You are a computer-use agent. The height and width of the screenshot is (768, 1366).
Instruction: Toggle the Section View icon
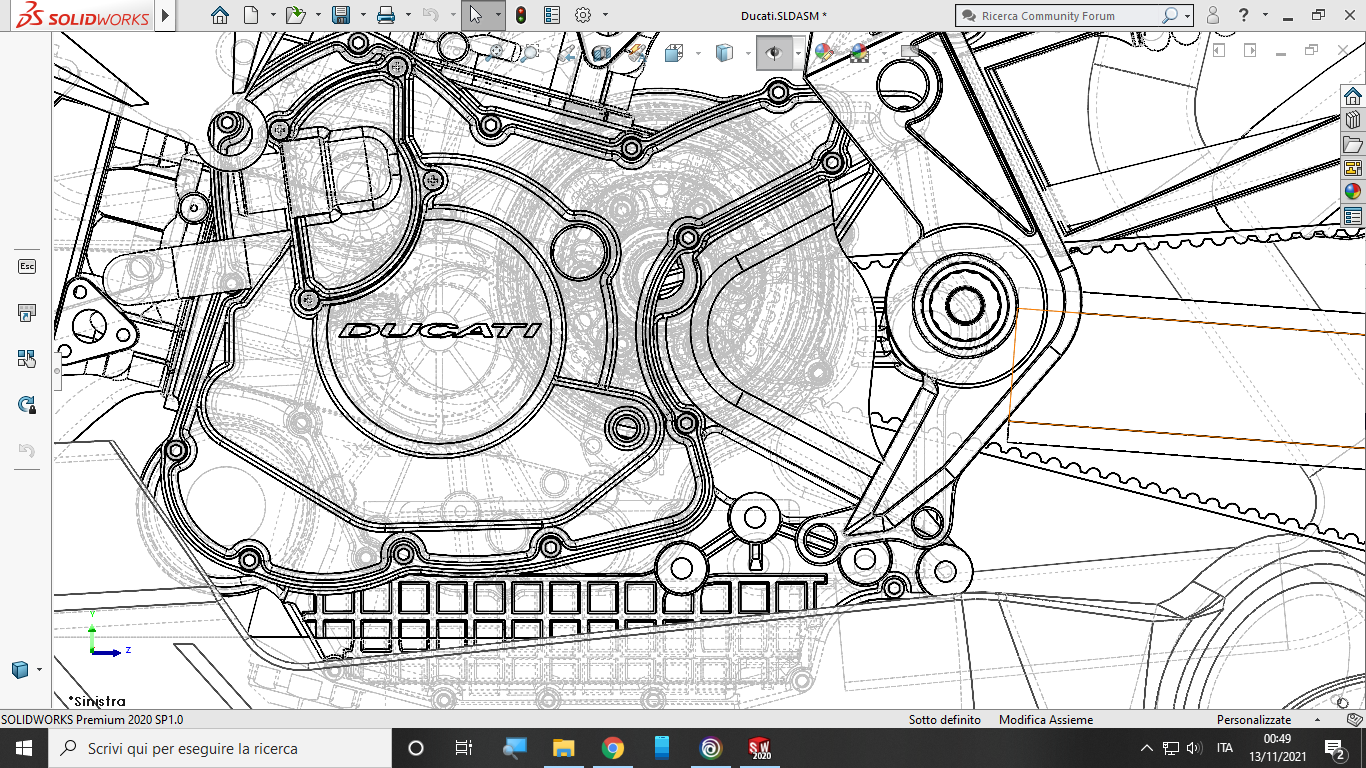[x=601, y=52]
